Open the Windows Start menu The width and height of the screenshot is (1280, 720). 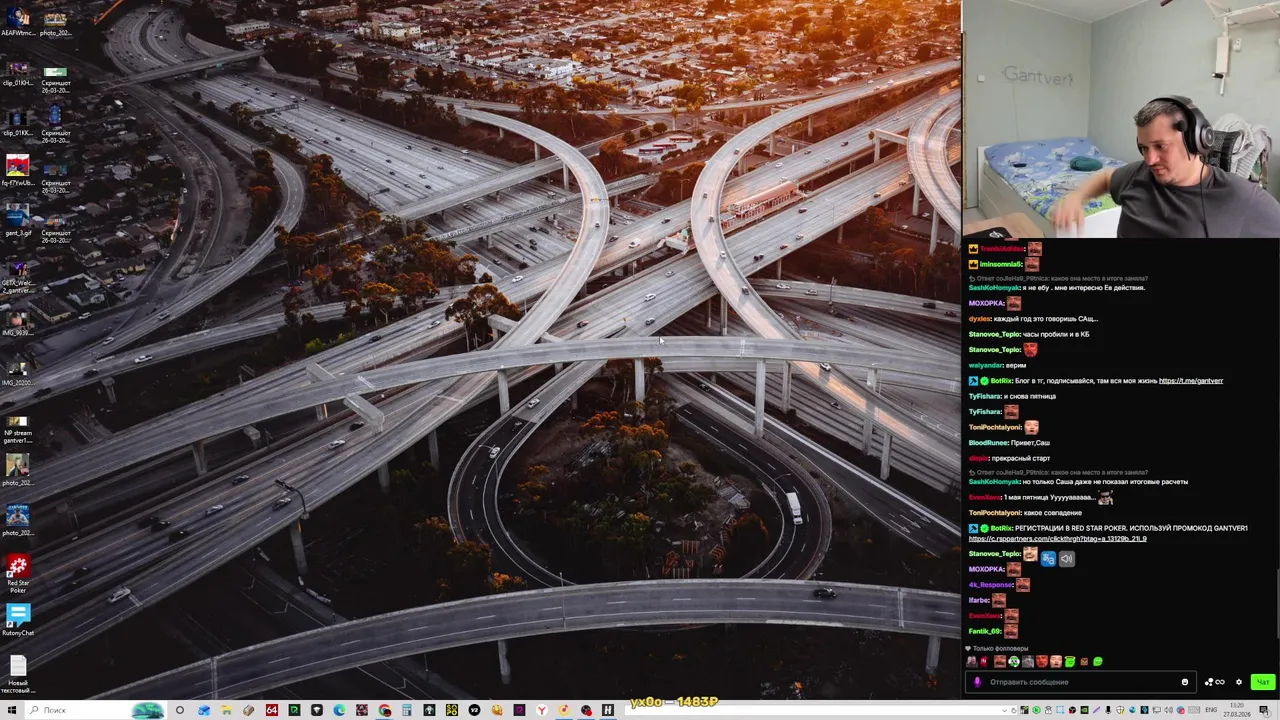[11, 710]
